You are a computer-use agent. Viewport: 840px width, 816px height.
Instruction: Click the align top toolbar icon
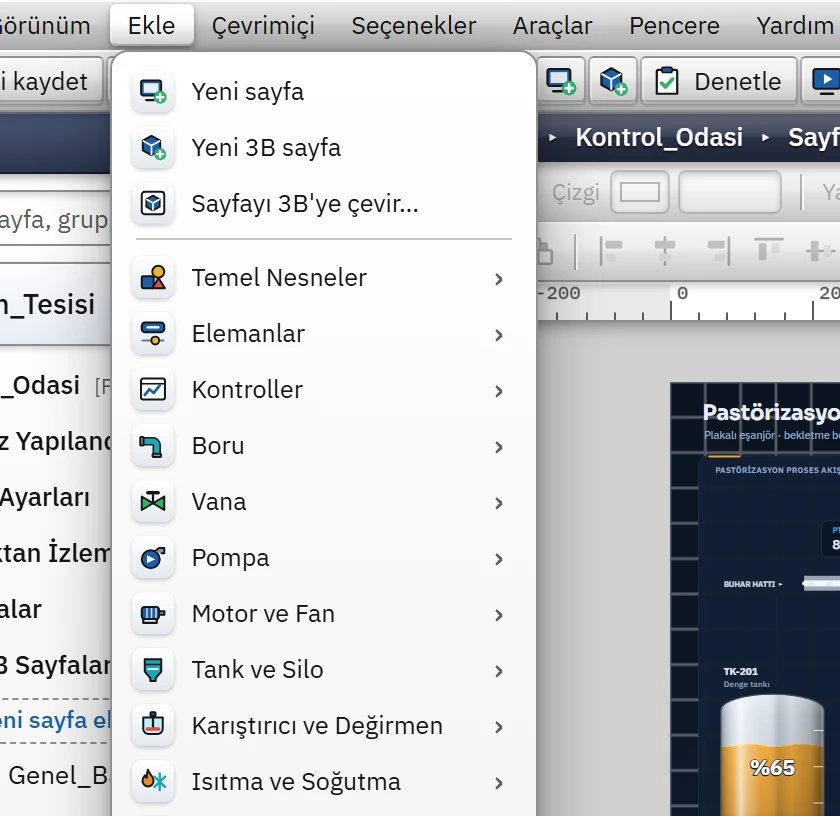[x=768, y=250]
